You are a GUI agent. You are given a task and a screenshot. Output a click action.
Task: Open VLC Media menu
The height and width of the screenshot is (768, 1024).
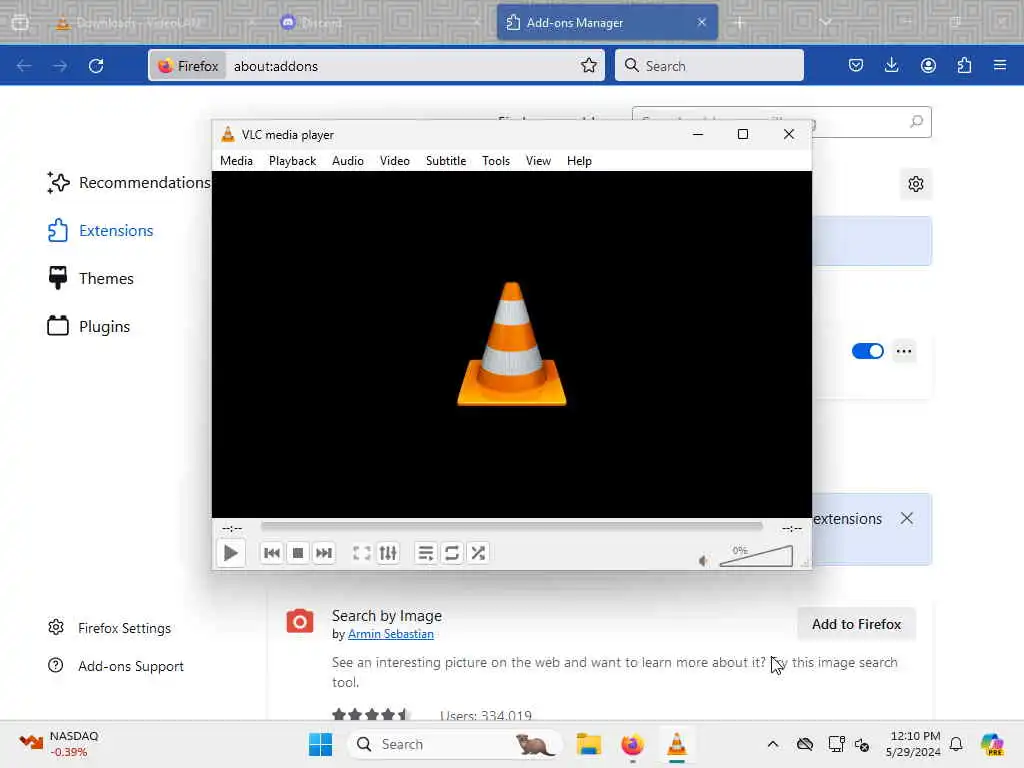pyautogui.click(x=236, y=161)
